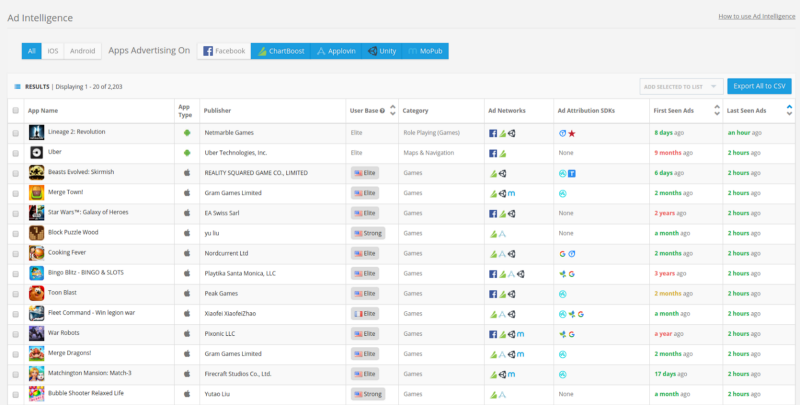Image resolution: width=800 pixels, height=405 pixels.
Task: Click the Fleet Command app icon
Action: coord(36,313)
